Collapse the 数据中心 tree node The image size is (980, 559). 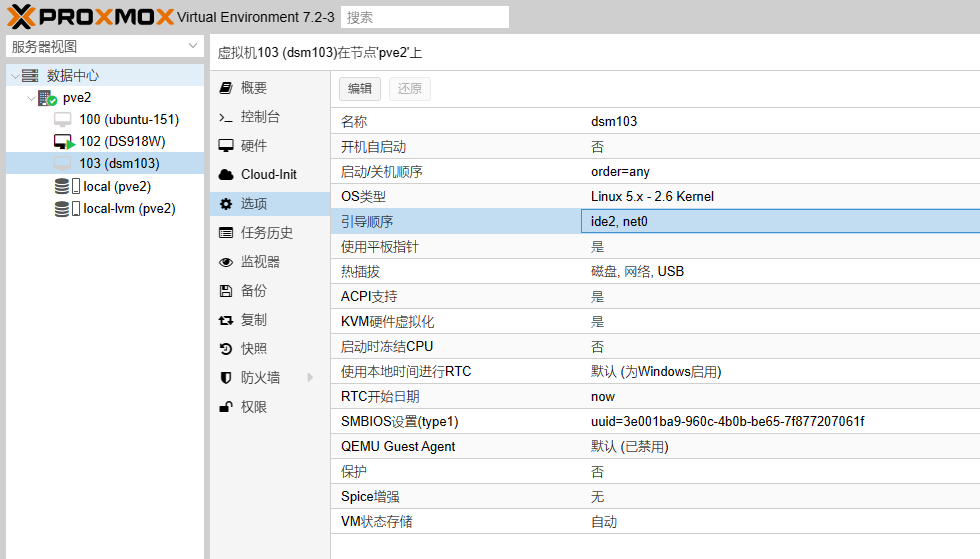coord(15,76)
